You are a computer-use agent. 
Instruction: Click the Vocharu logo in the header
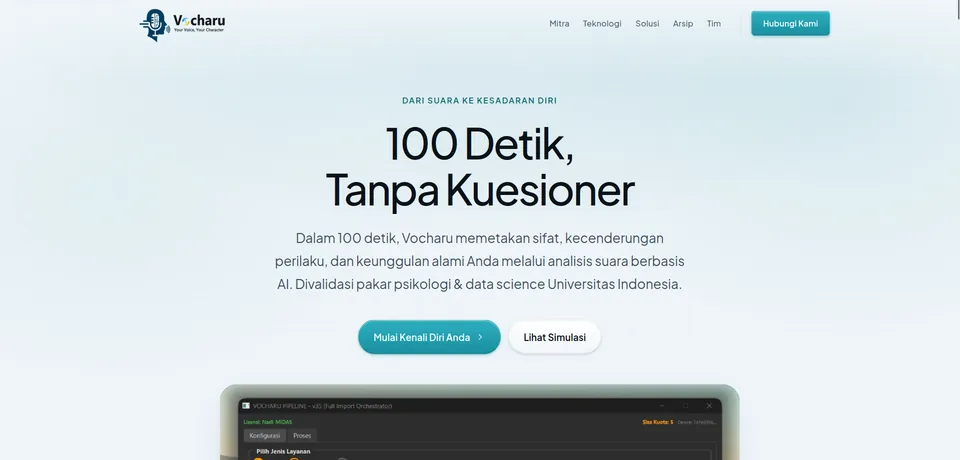coord(182,25)
